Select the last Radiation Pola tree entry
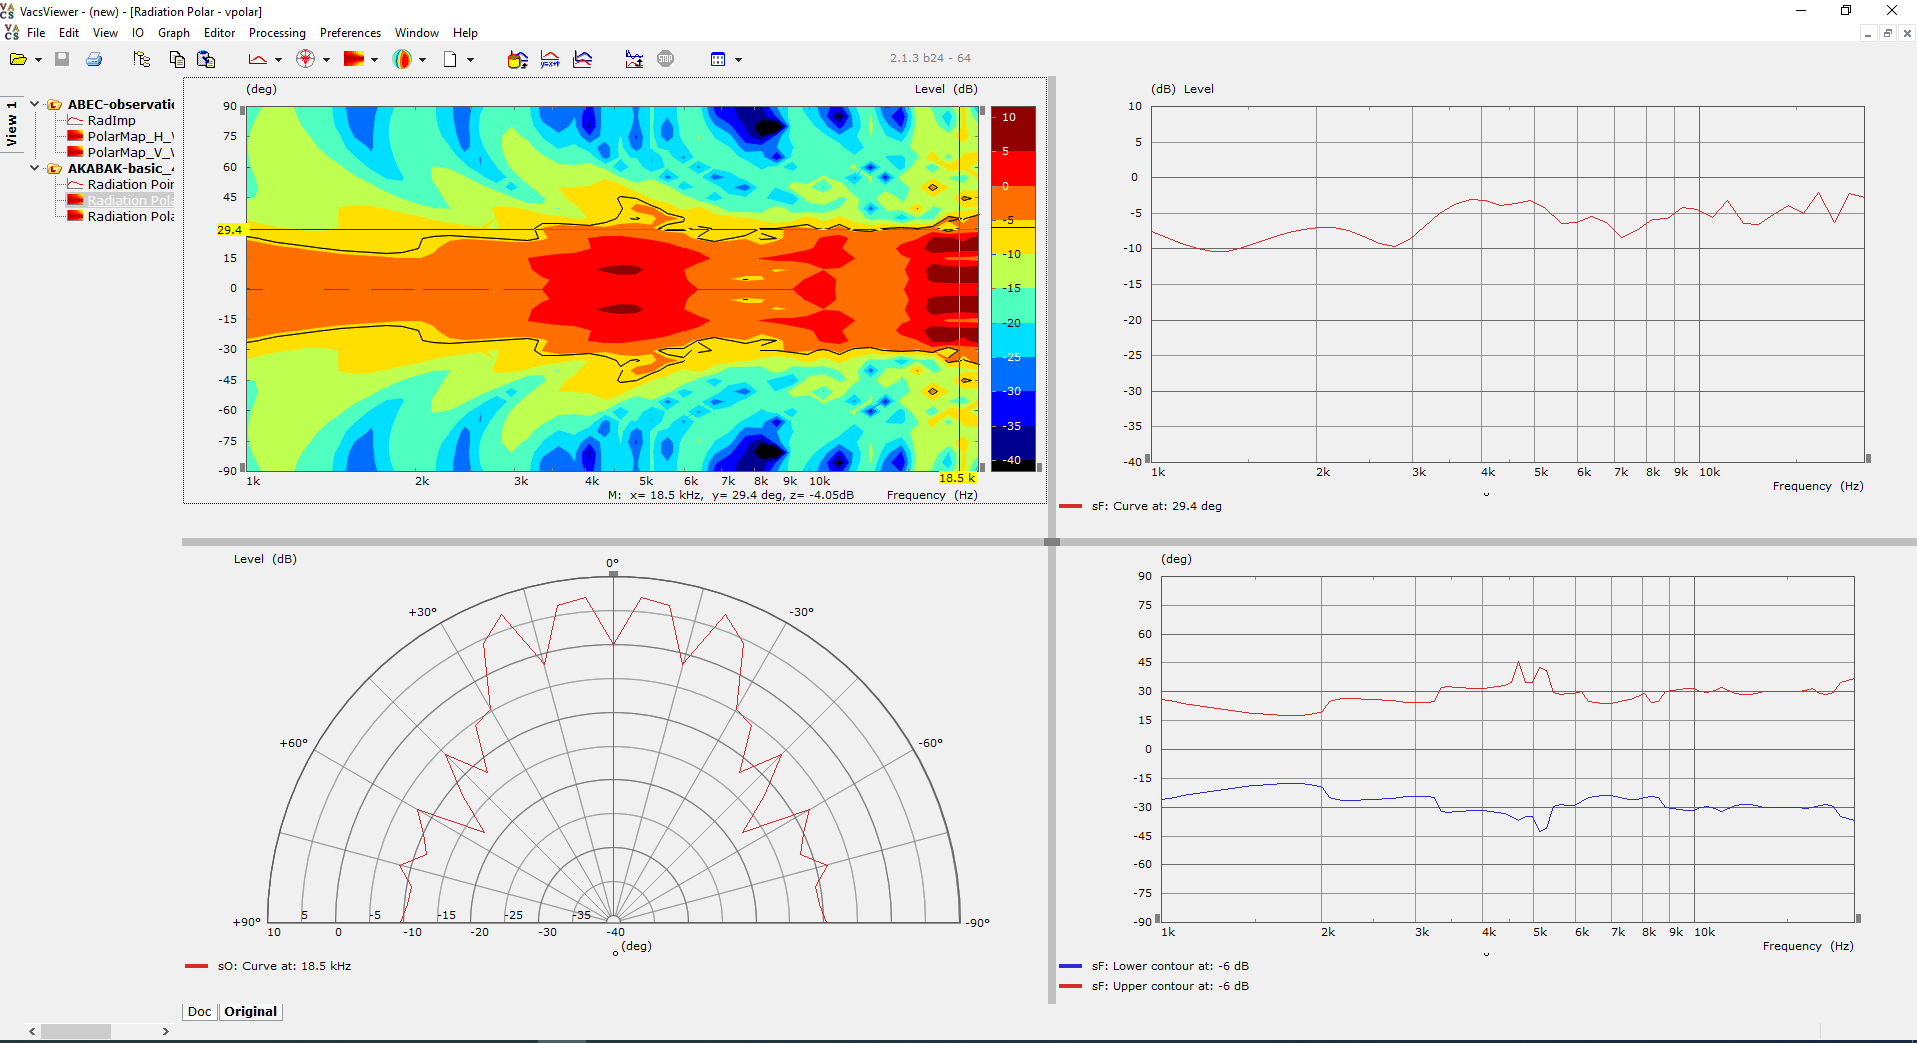This screenshot has height=1043, width=1917. click(x=130, y=216)
